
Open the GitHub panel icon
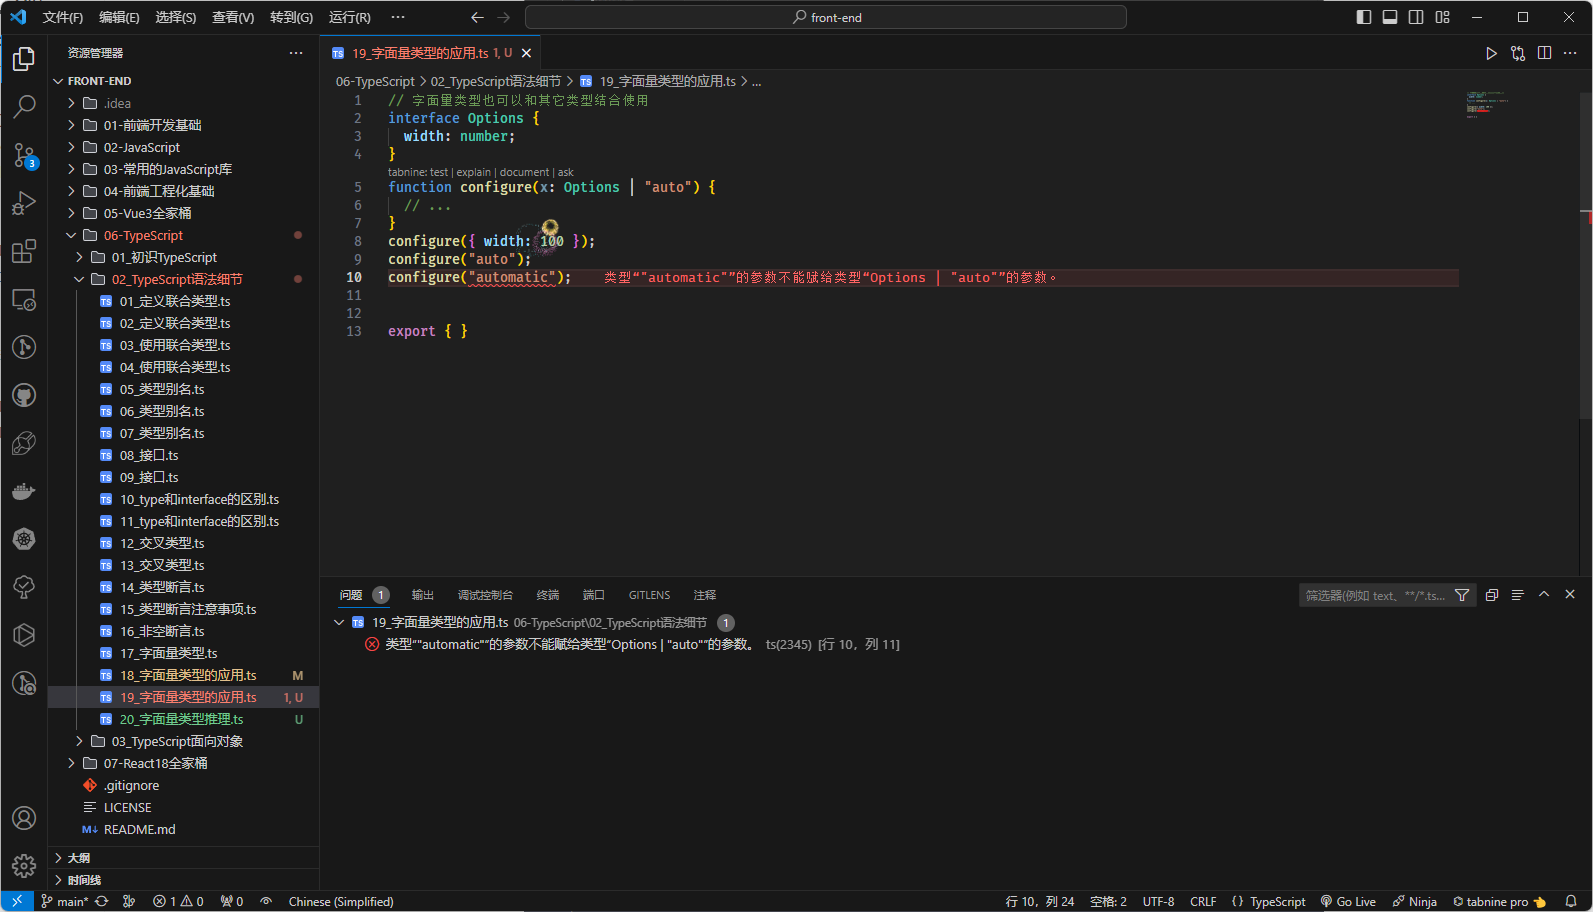click(24, 395)
